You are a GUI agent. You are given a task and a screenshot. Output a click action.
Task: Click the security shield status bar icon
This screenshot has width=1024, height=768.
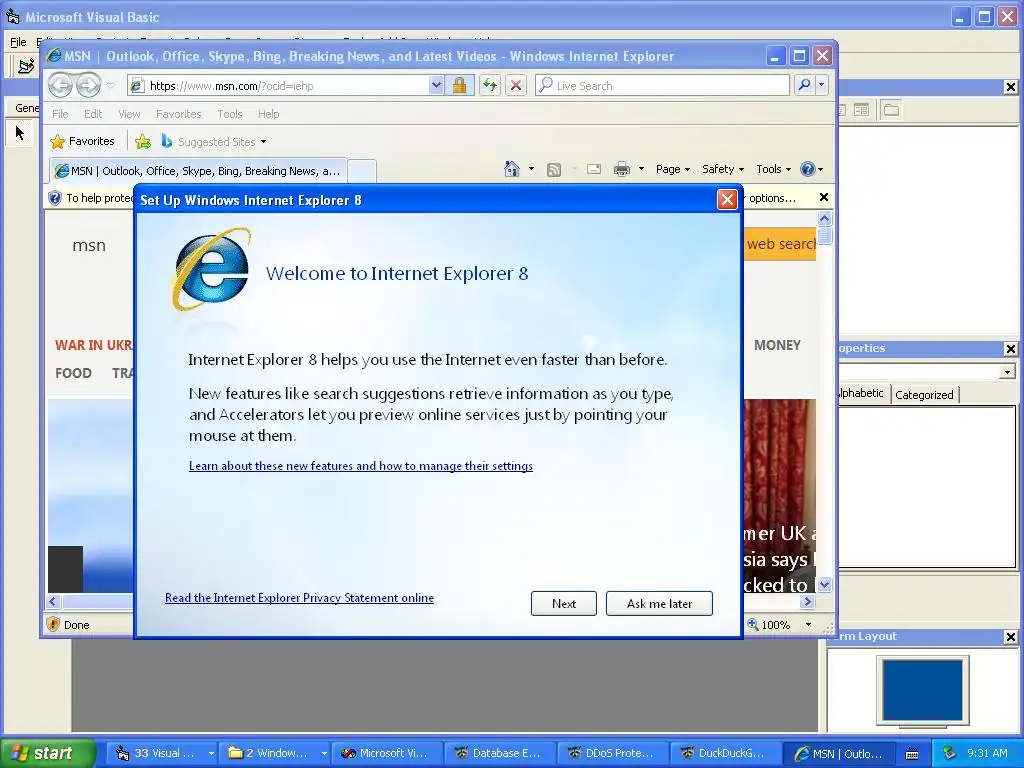[x=53, y=624]
